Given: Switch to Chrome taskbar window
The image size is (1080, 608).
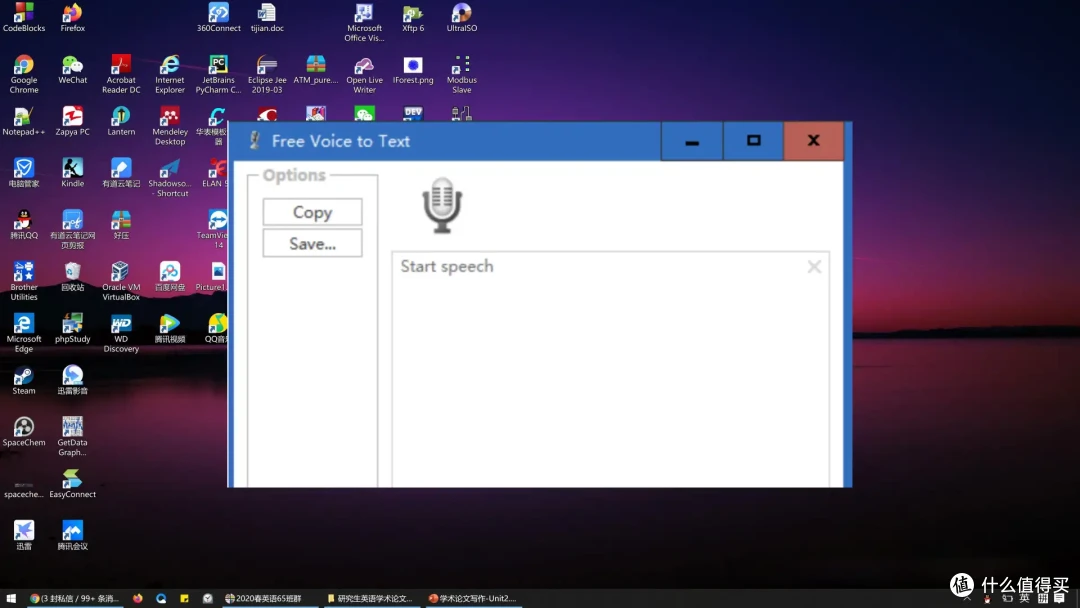Looking at the screenshot, I should tap(74, 598).
